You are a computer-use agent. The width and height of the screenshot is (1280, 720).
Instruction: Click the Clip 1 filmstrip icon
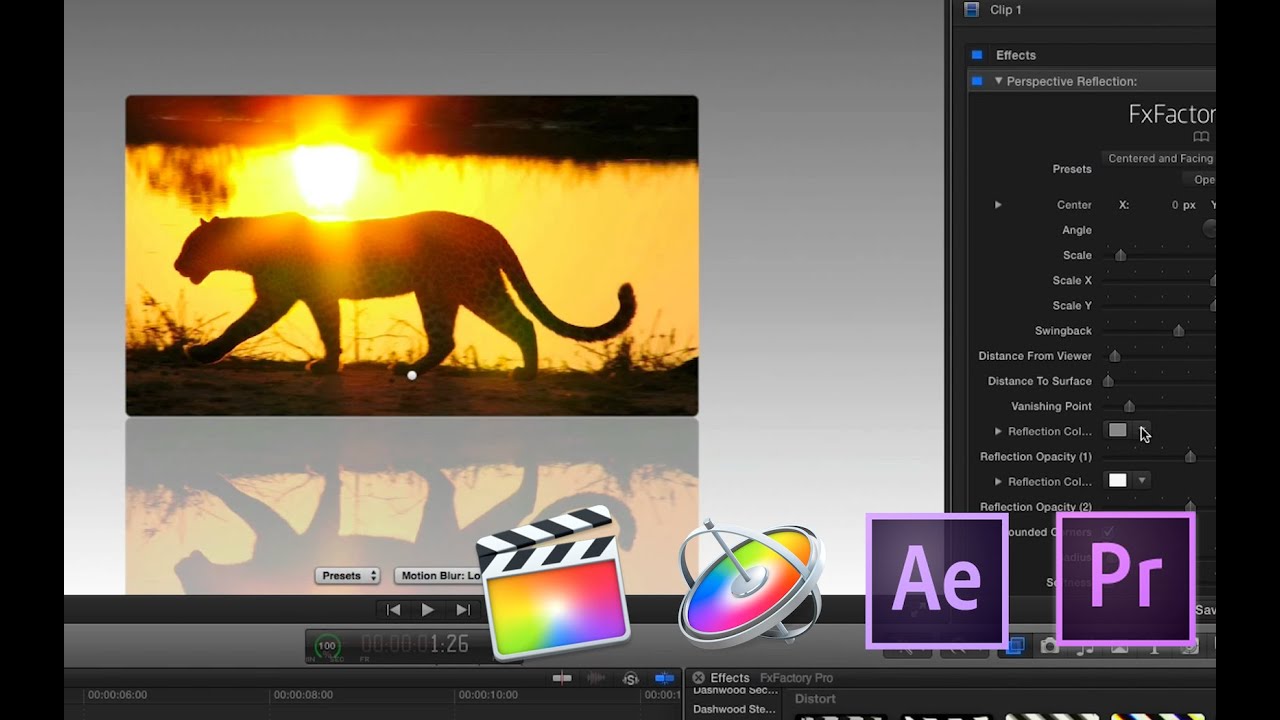point(971,9)
